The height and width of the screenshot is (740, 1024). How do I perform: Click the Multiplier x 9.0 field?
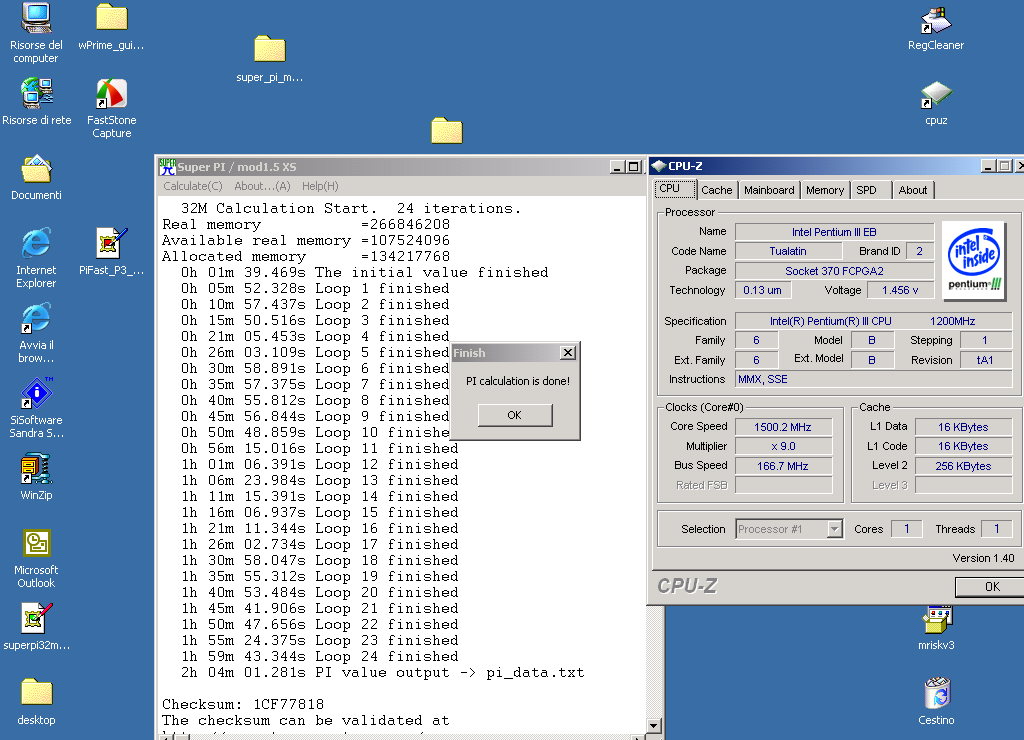coord(783,447)
